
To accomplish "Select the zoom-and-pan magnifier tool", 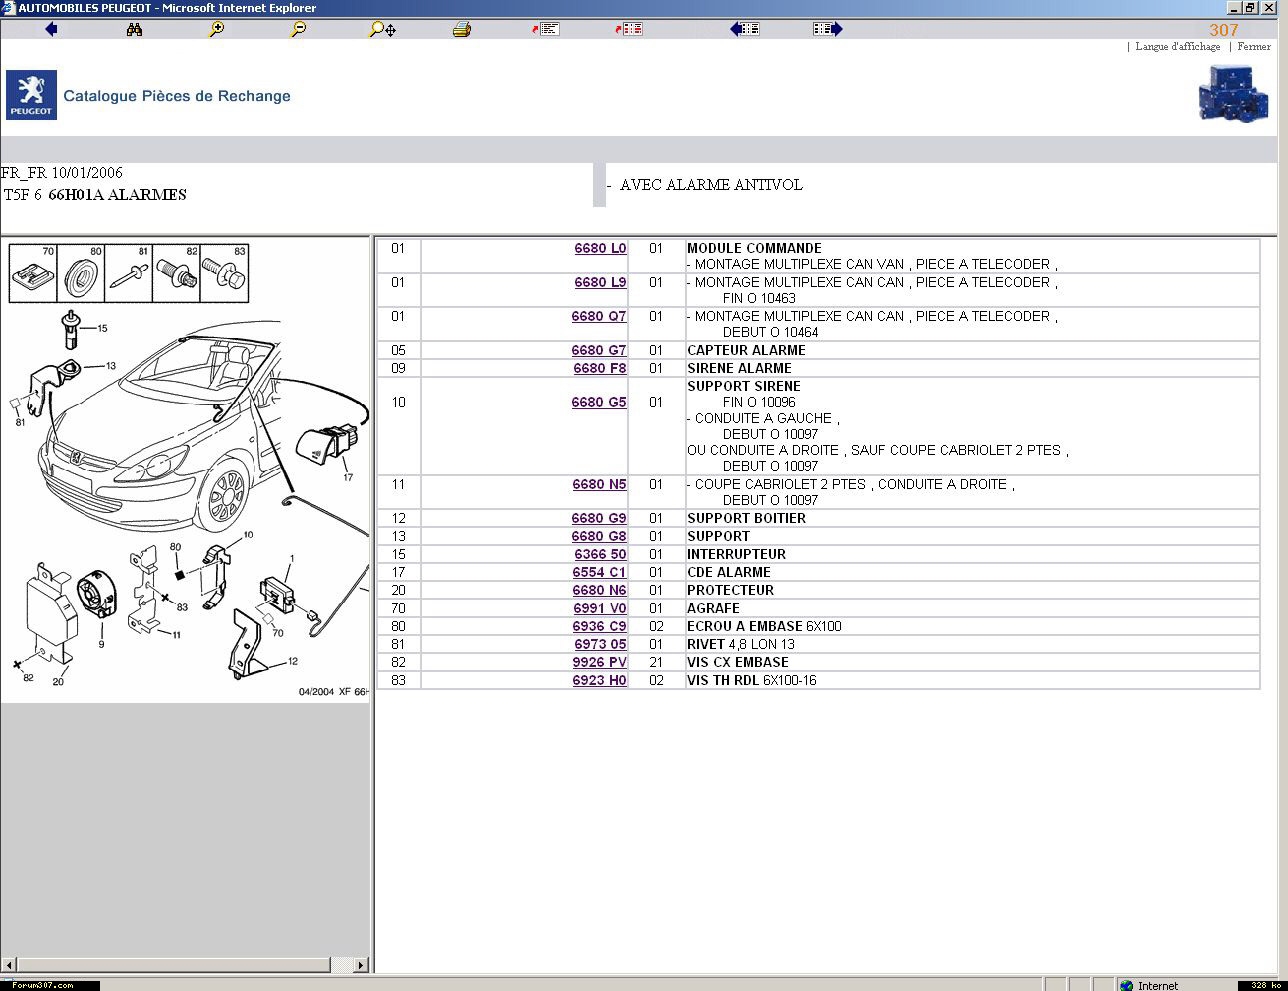I will coord(382,29).
